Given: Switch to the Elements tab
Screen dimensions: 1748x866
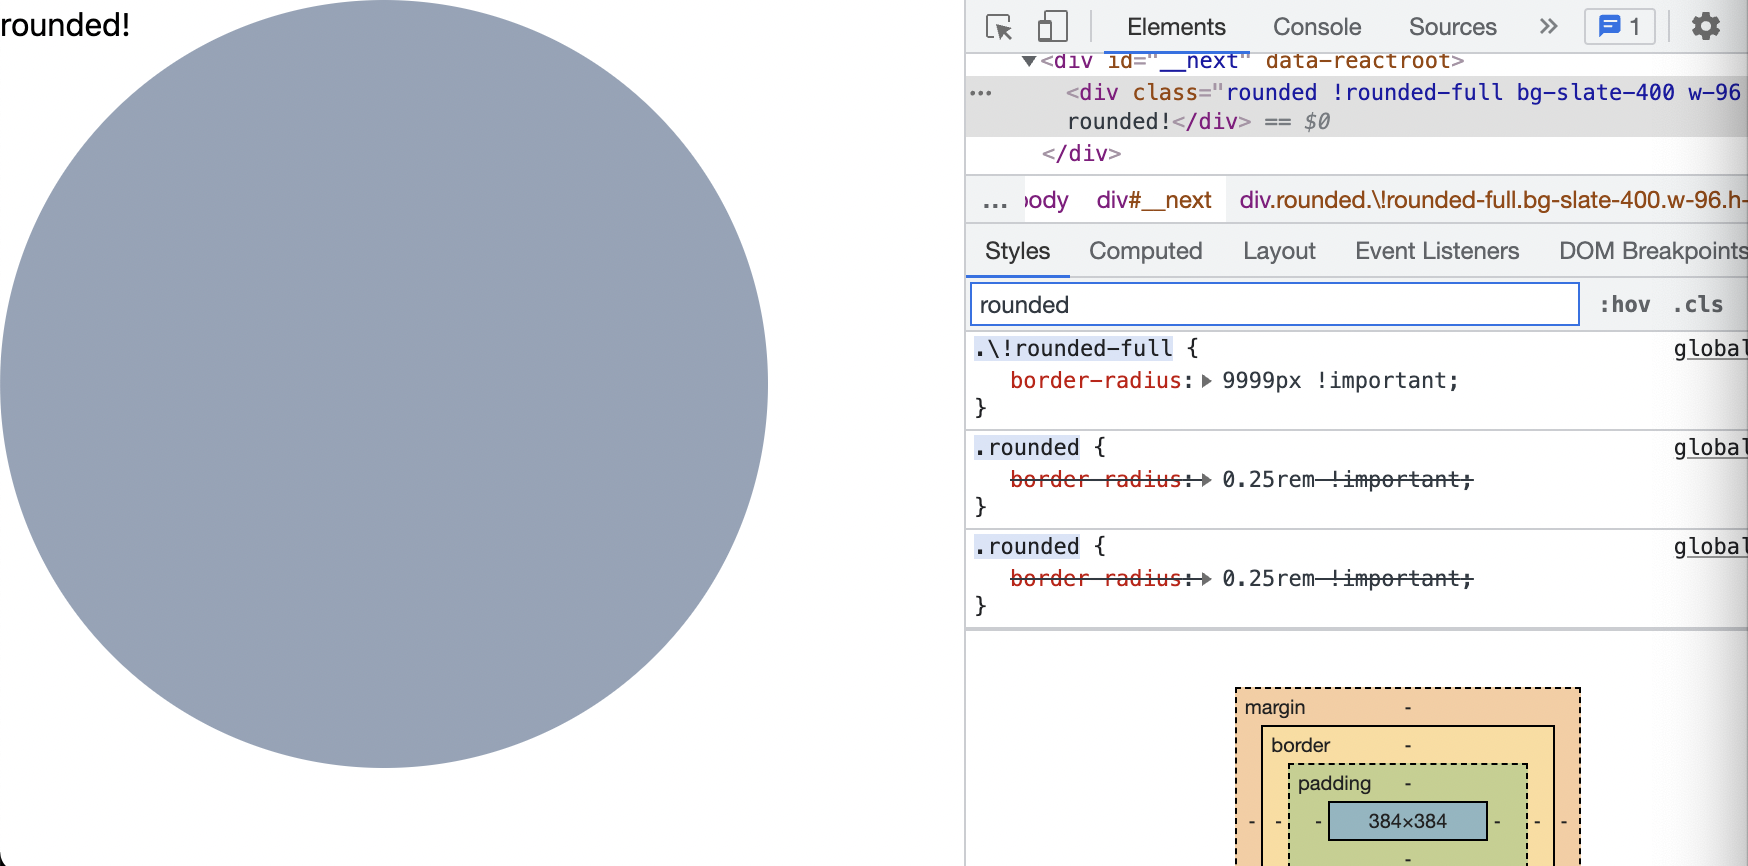Looking at the screenshot, I should click(x=1176, y=27).
